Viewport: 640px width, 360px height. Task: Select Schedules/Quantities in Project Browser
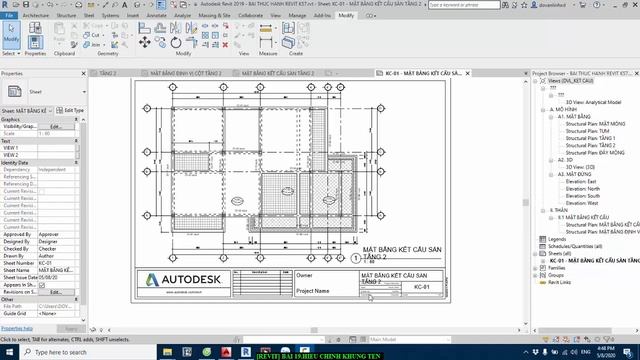click(x=575, y=247)
